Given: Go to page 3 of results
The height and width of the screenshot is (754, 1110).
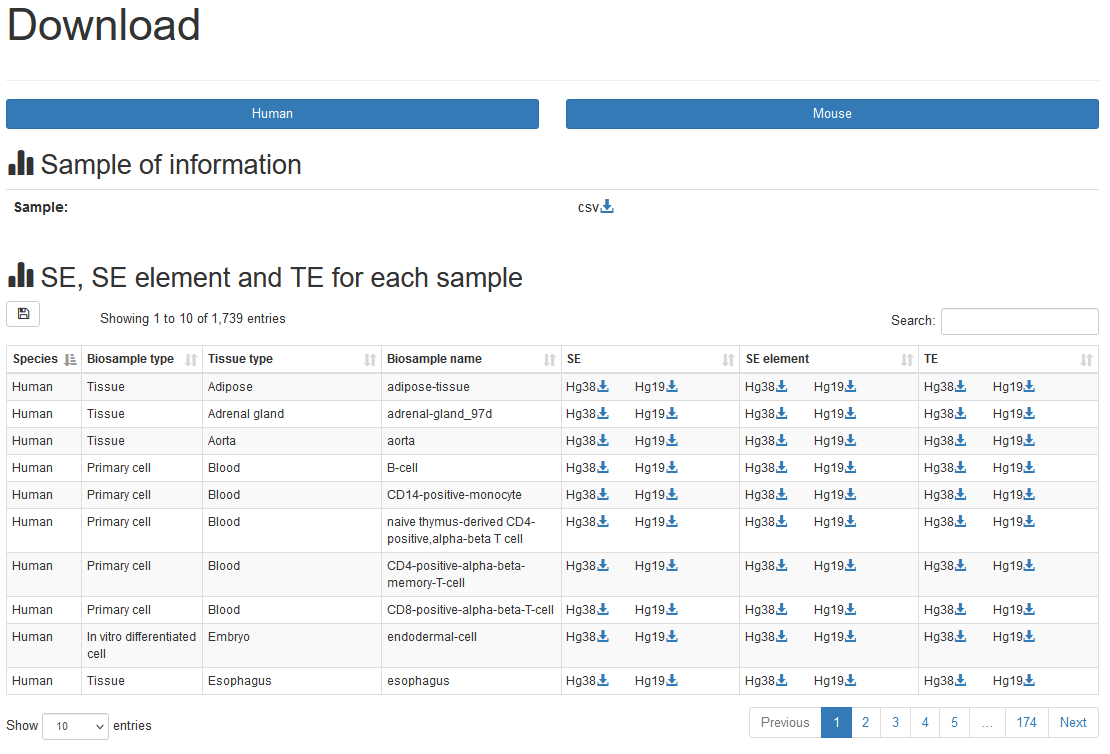Looking at the screenshot, I should (895, 723).
